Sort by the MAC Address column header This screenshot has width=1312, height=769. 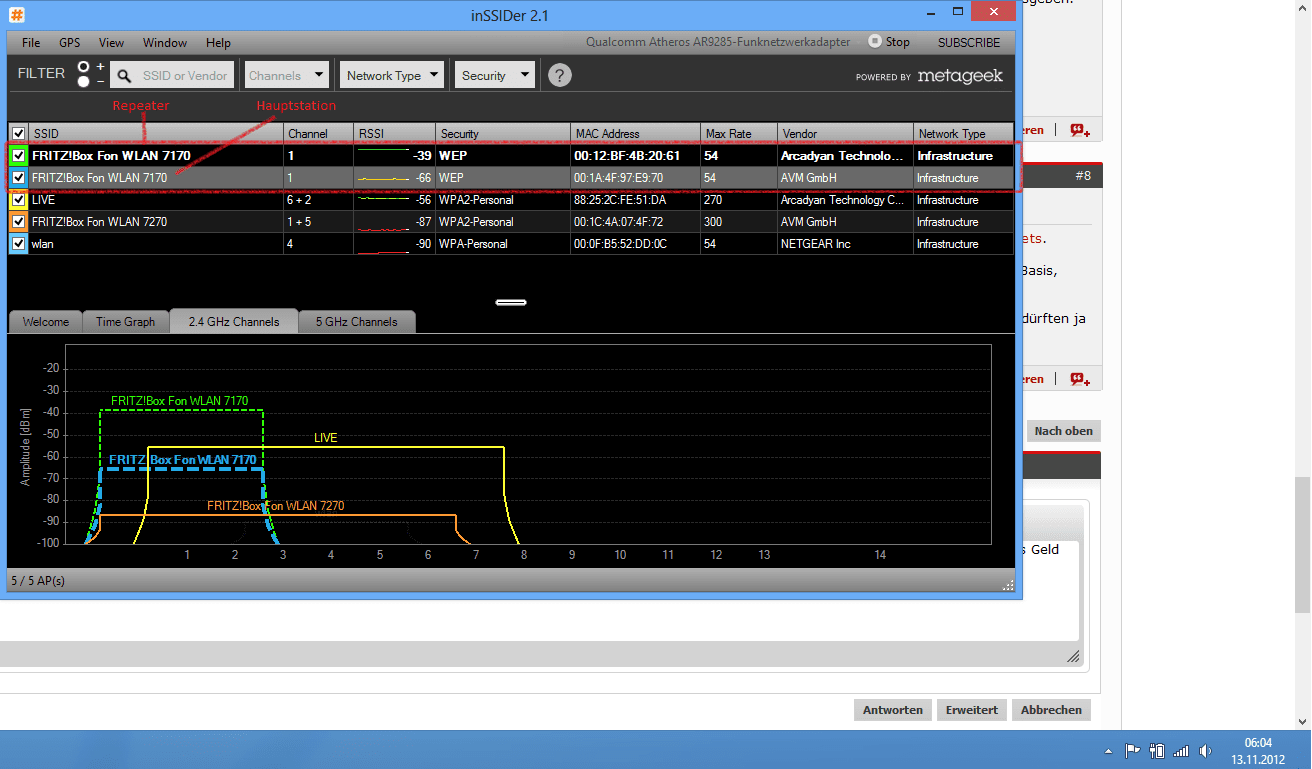coord(636,133)
